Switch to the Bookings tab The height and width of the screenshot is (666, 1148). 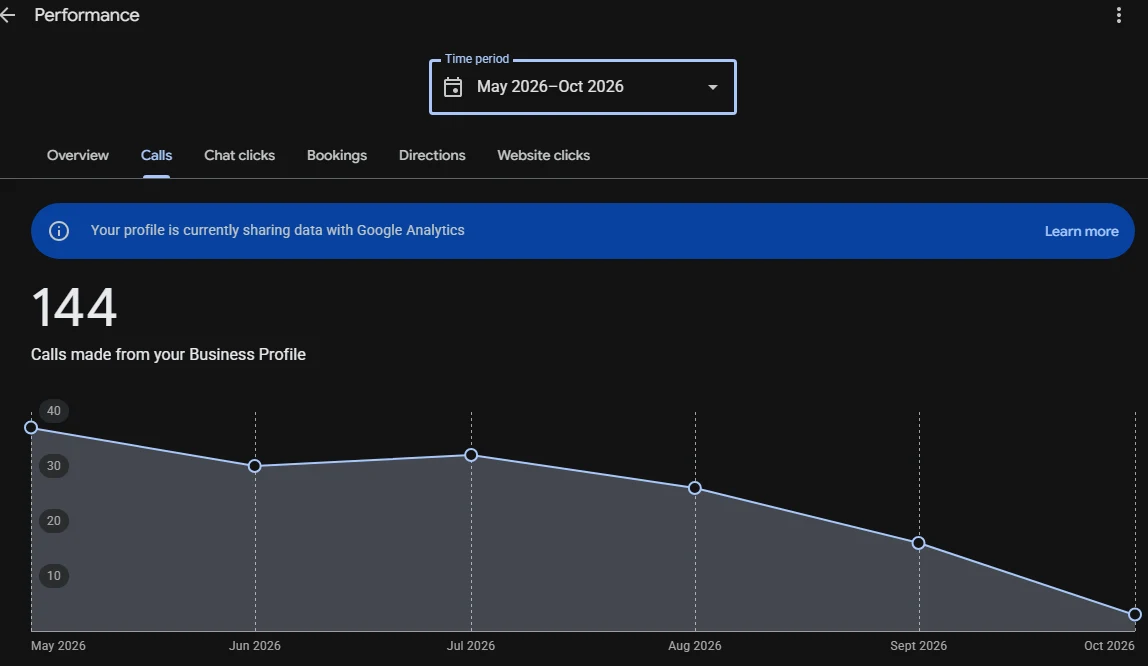[337, 155]
